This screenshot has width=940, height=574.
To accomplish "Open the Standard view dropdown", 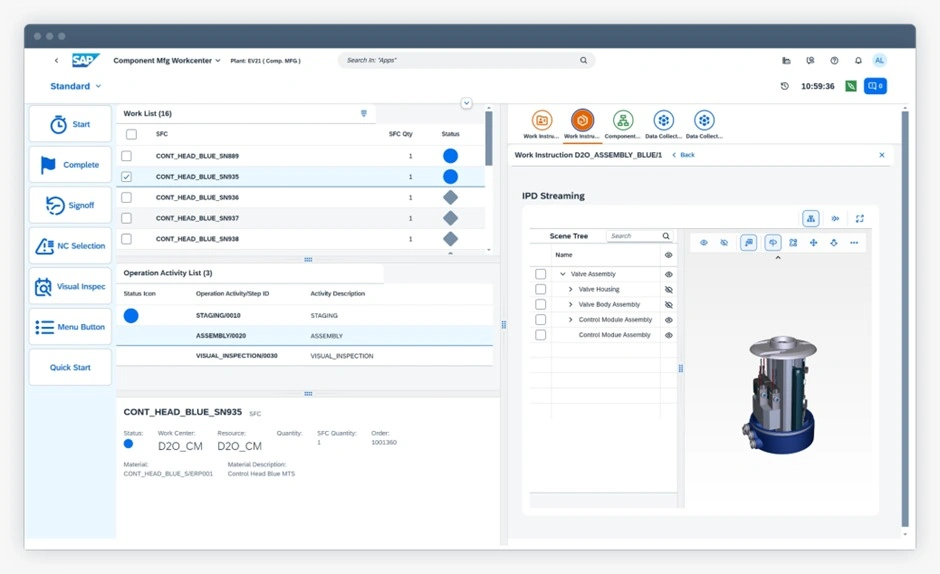I will 76,87.
